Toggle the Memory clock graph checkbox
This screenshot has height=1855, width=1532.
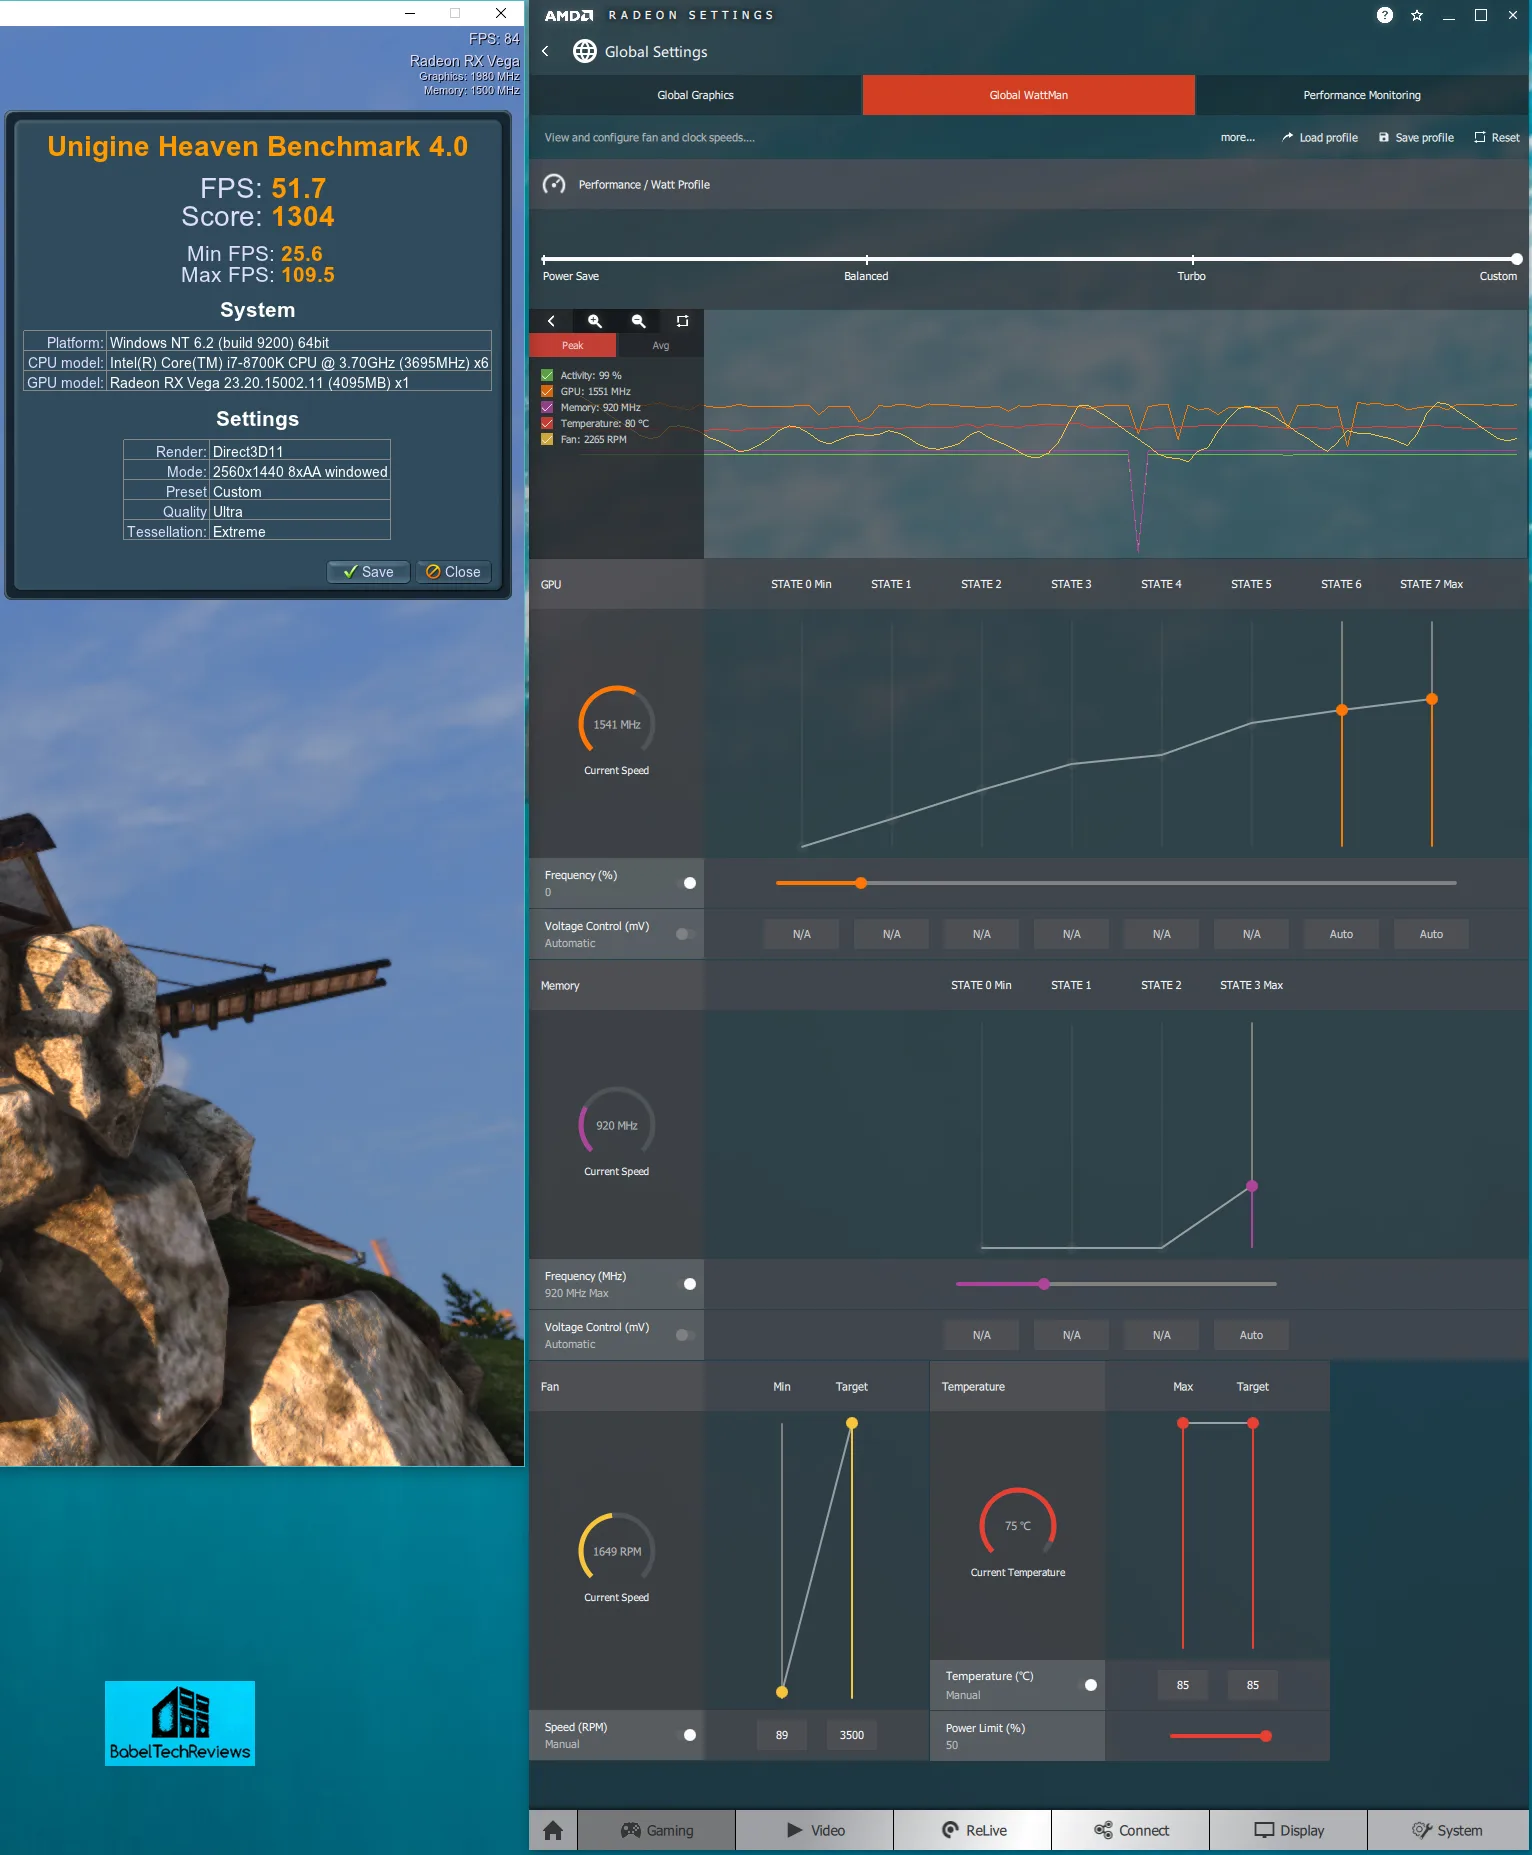pyautogui.click(x=547, y=407)
